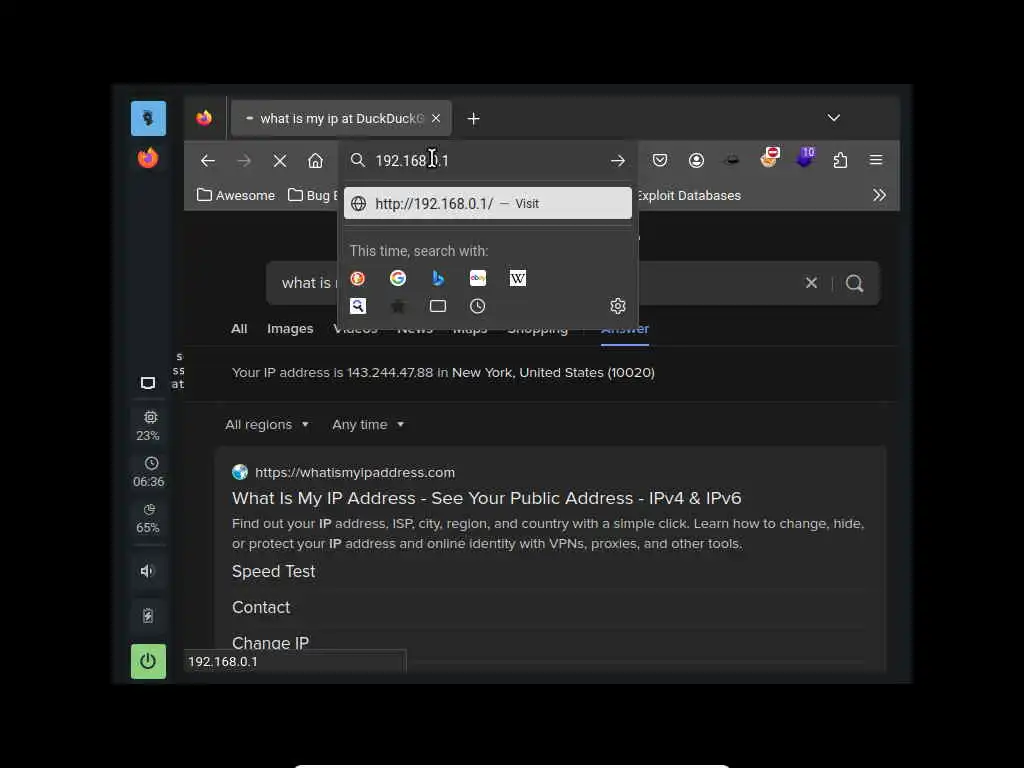Search with eBay this time
This screenshot has width=1024, height=768.
point(478,279)
